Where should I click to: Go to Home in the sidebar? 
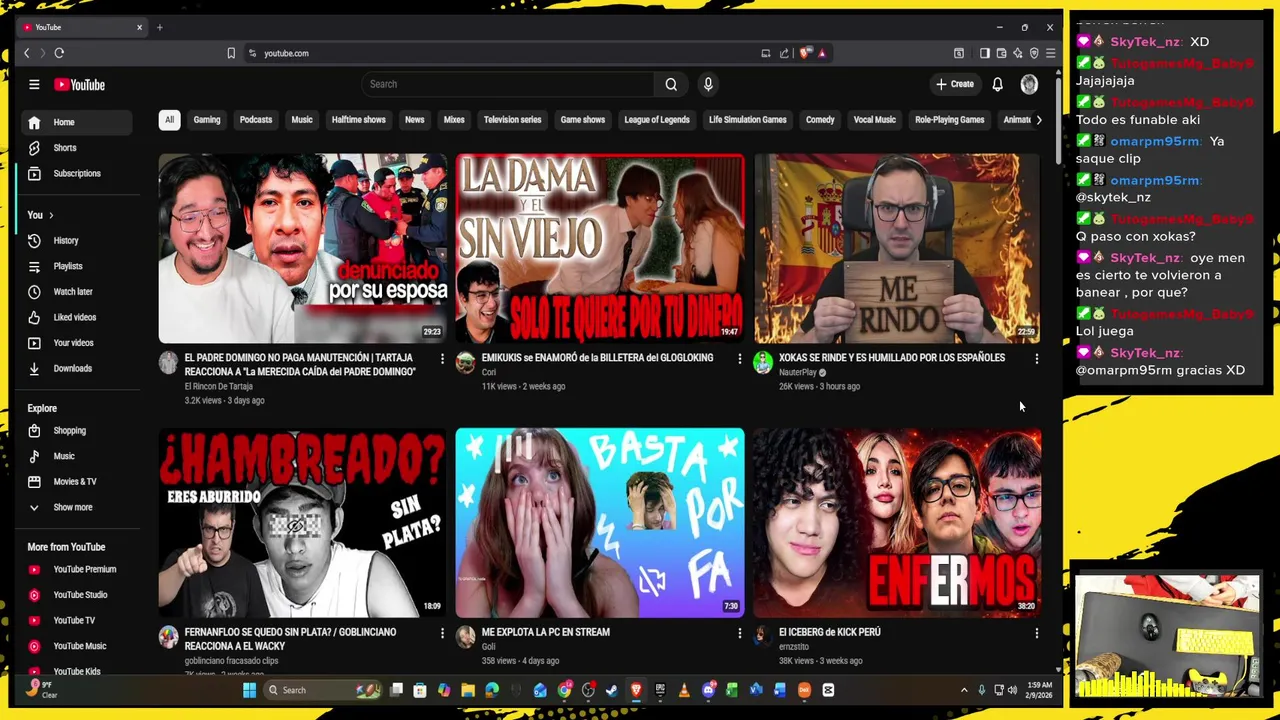point(77,122)
